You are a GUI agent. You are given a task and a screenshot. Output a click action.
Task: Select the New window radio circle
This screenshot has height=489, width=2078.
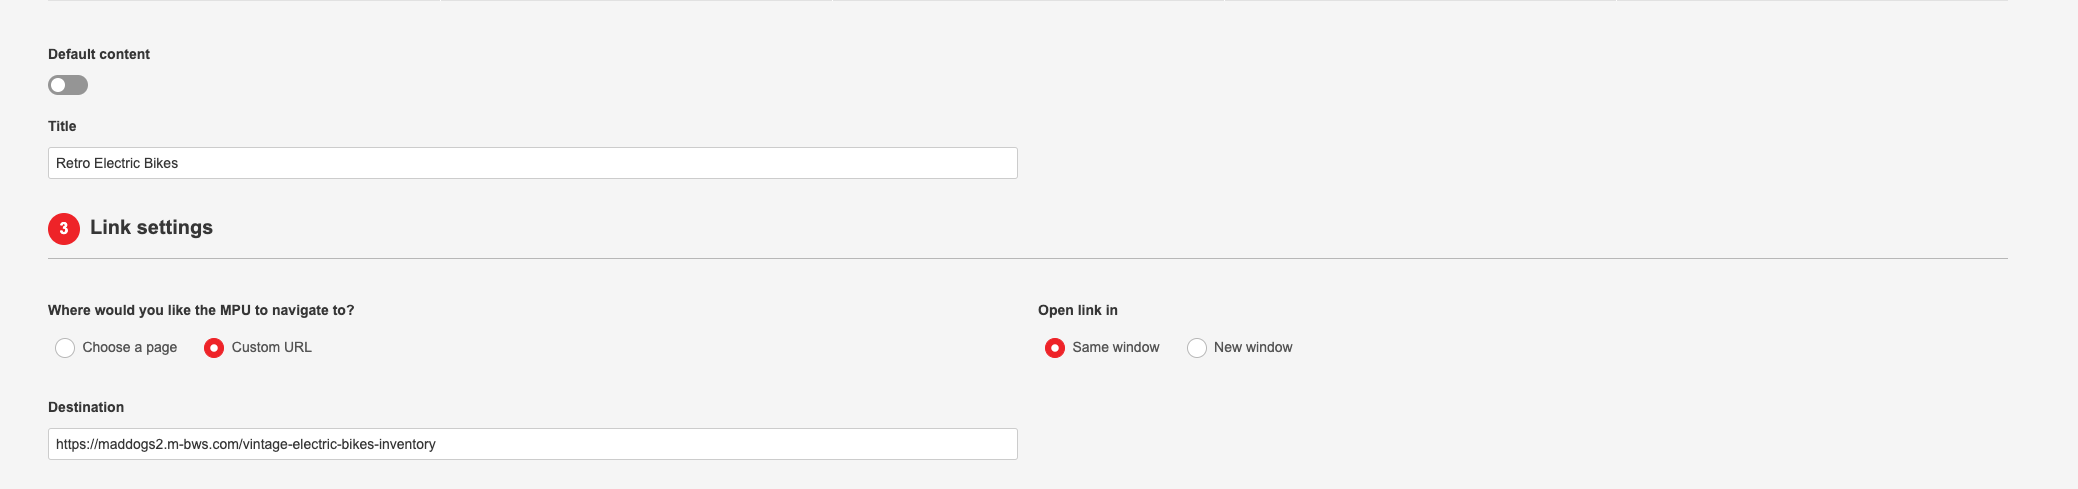click(1197, 348)
